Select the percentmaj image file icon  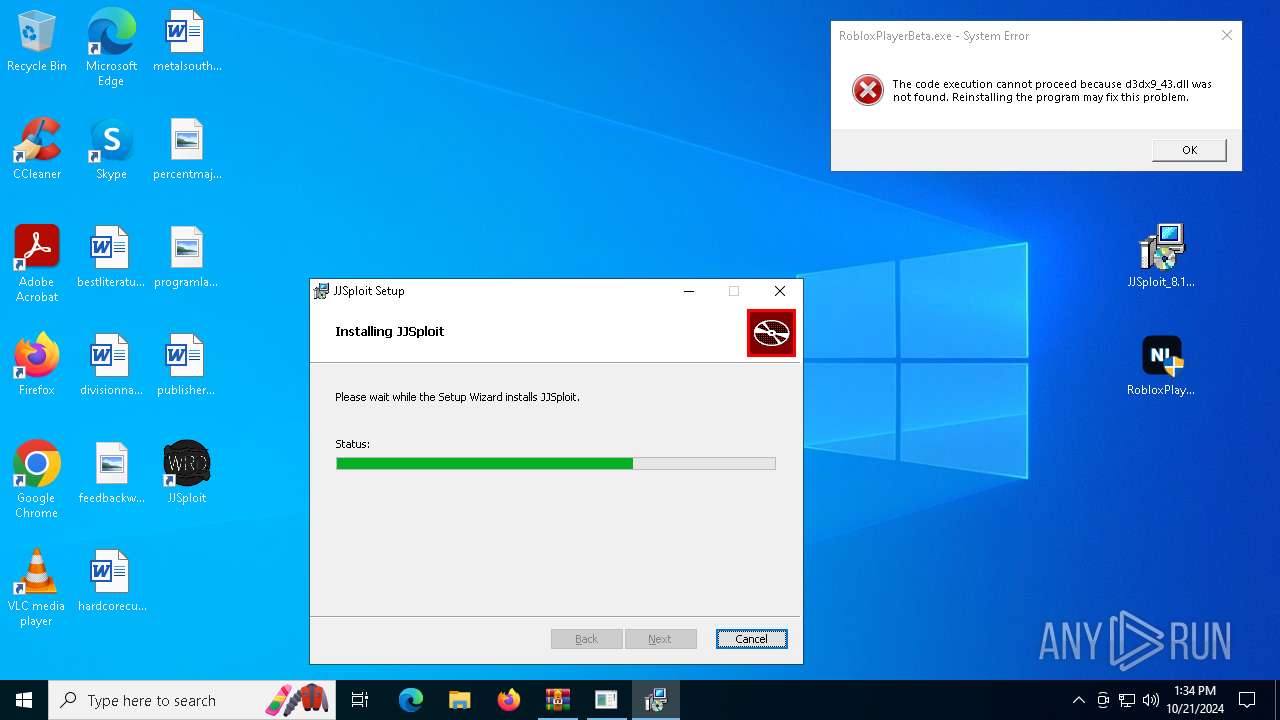tap(187, 150)
